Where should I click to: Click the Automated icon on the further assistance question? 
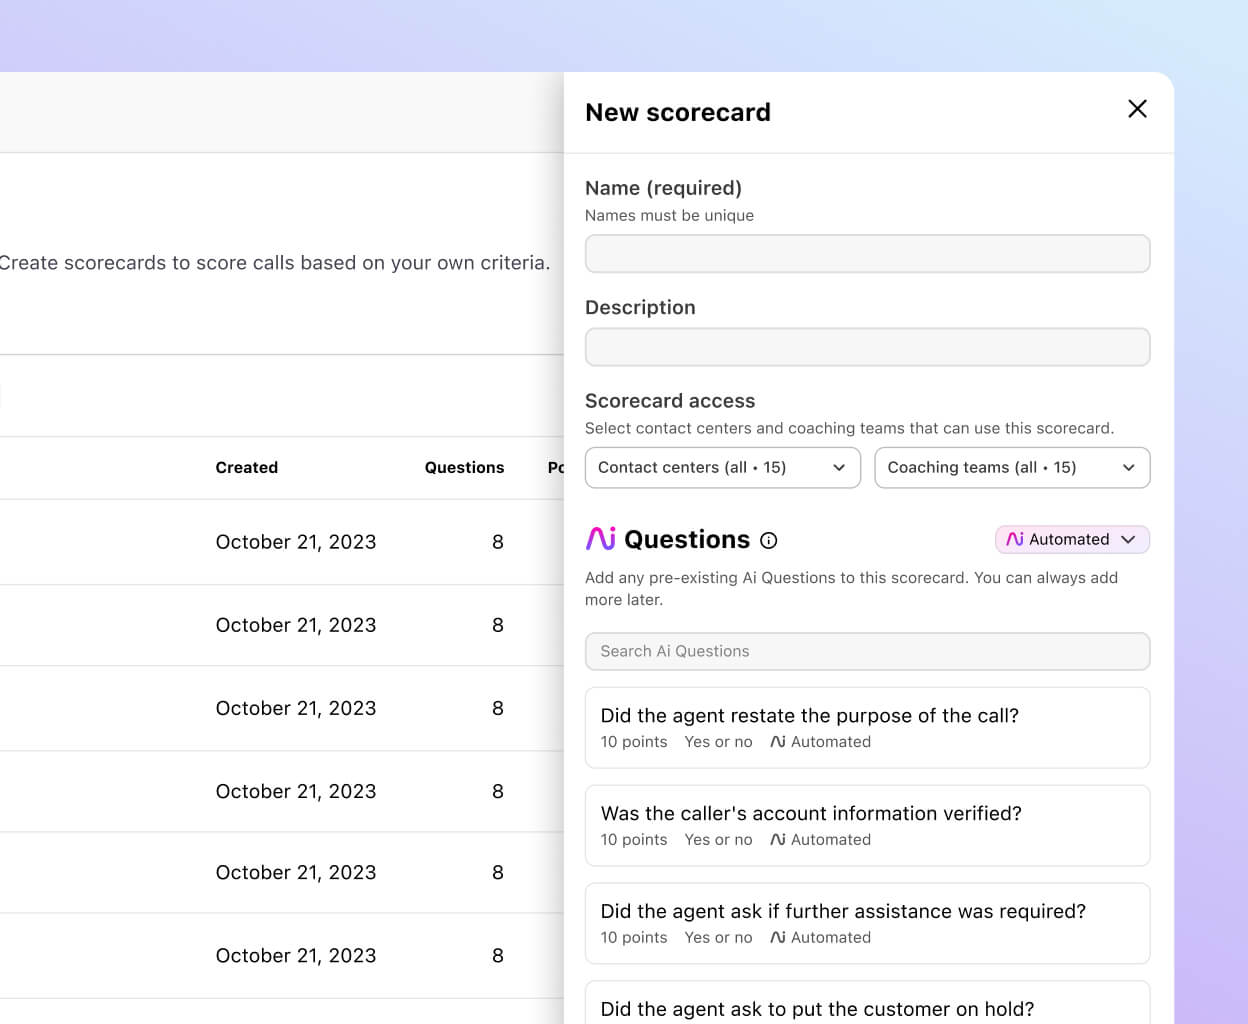pos(778,937)
